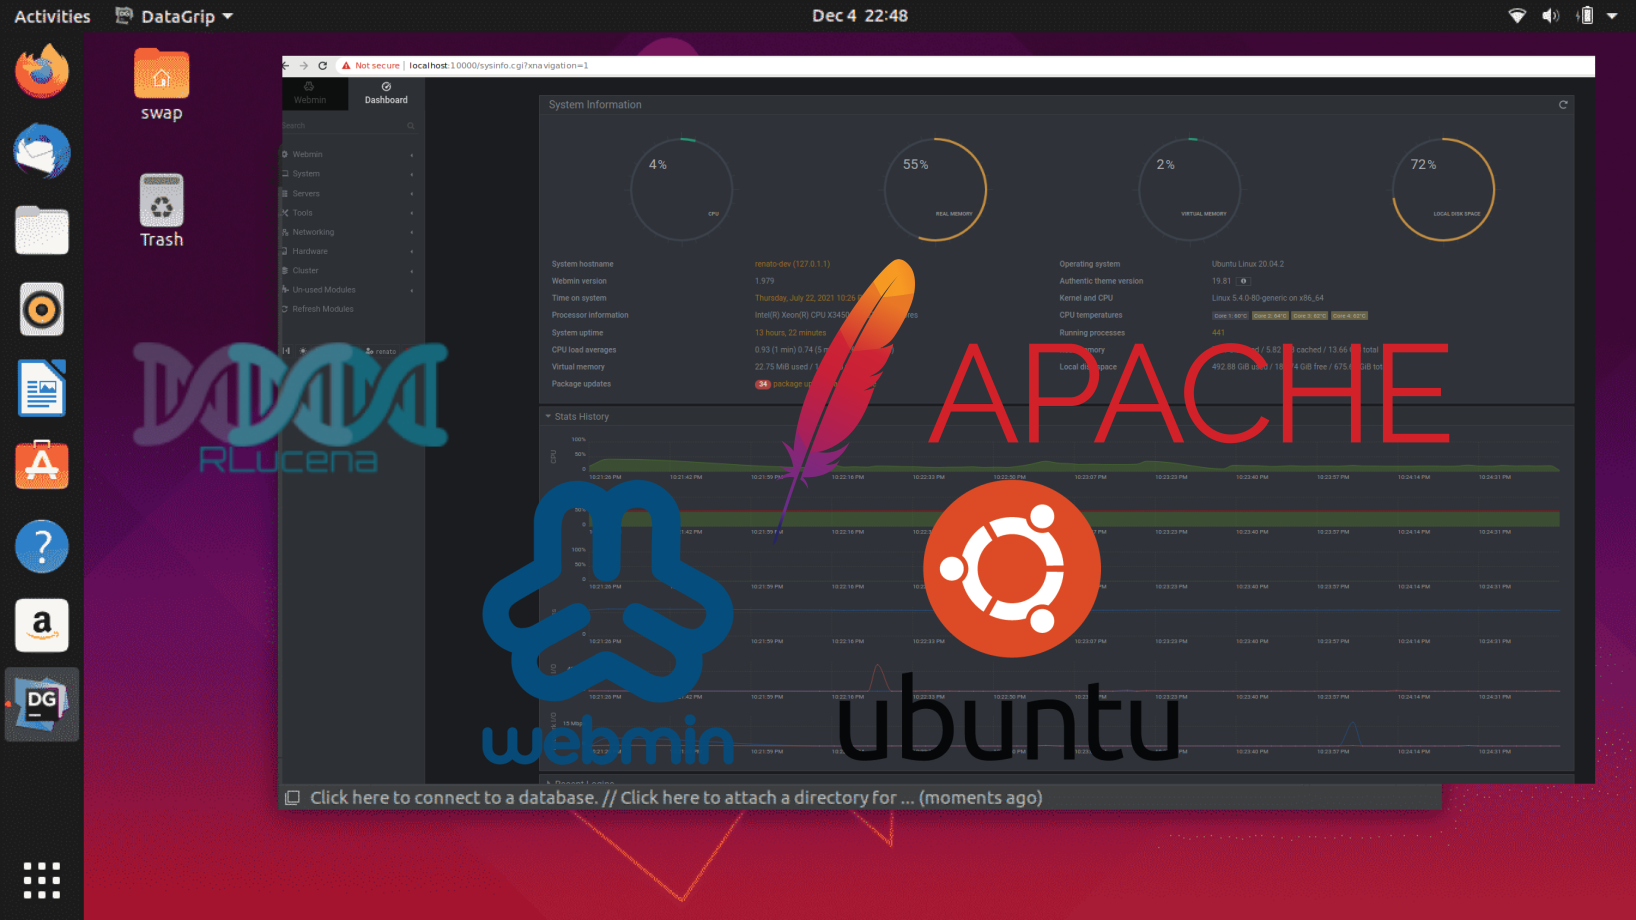
Task: Expand the Hardware category in sidebar
Action: coord(348,252)
